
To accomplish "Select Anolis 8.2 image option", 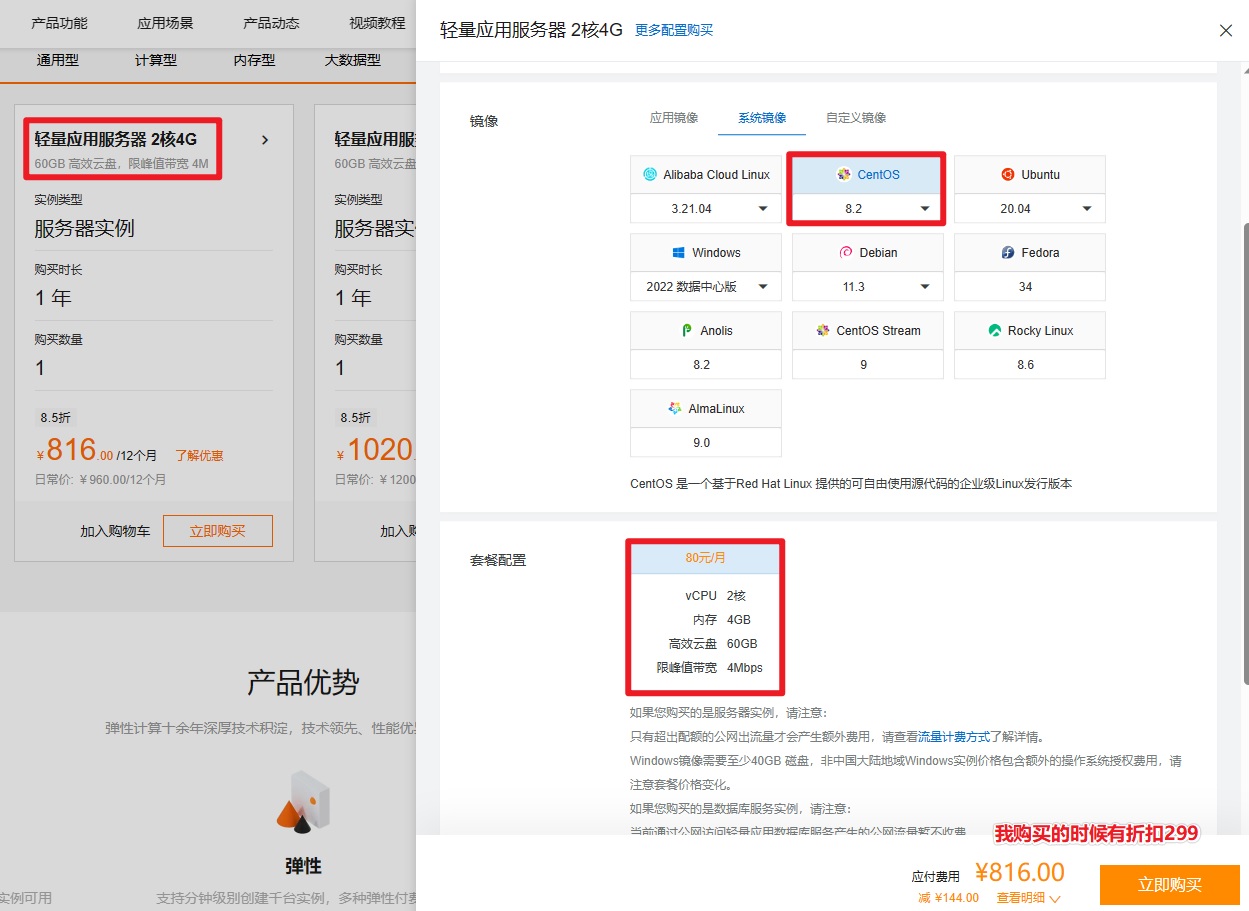I will coord(706,345).
